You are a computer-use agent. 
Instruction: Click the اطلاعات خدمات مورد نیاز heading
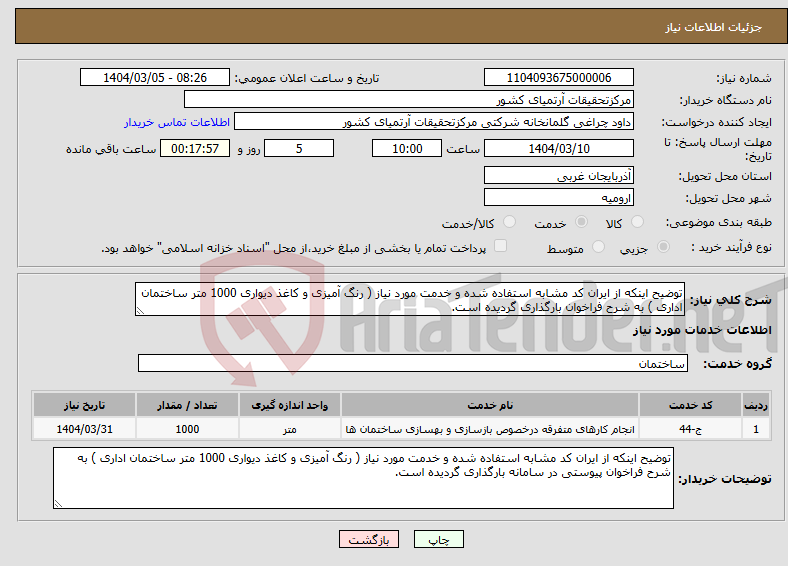702,330
